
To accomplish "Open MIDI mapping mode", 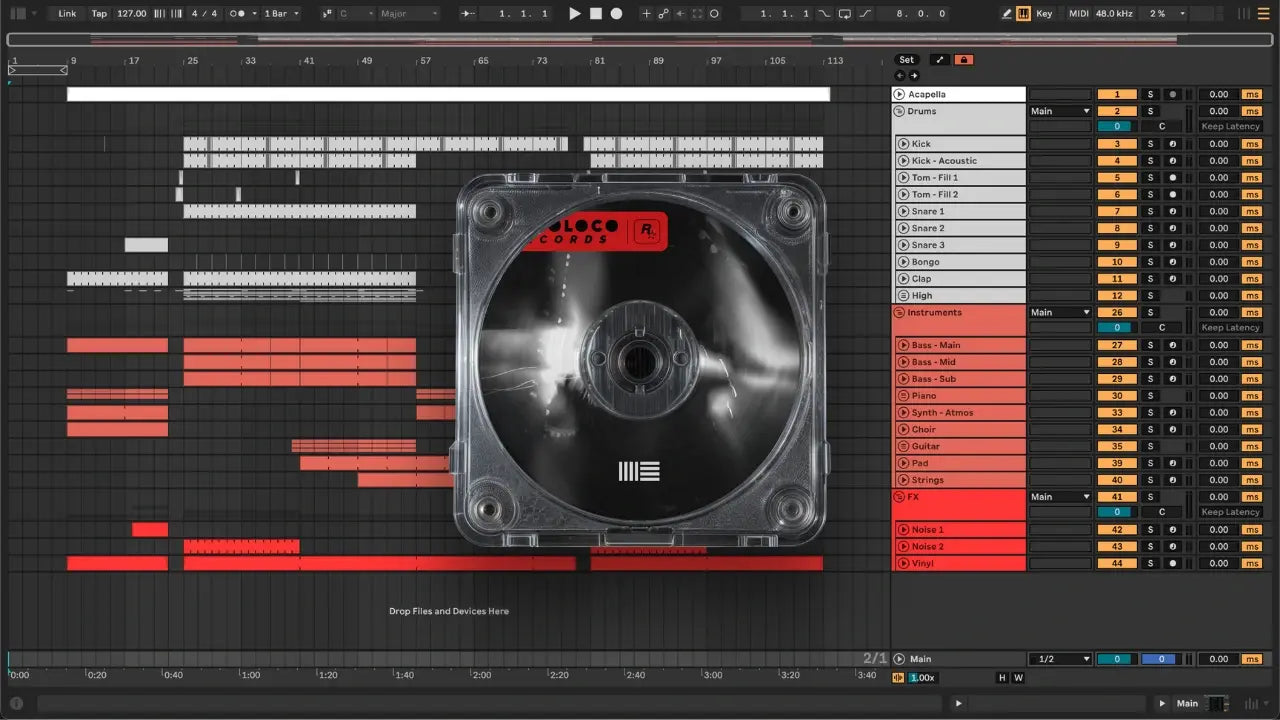I will pos(1078,14).
